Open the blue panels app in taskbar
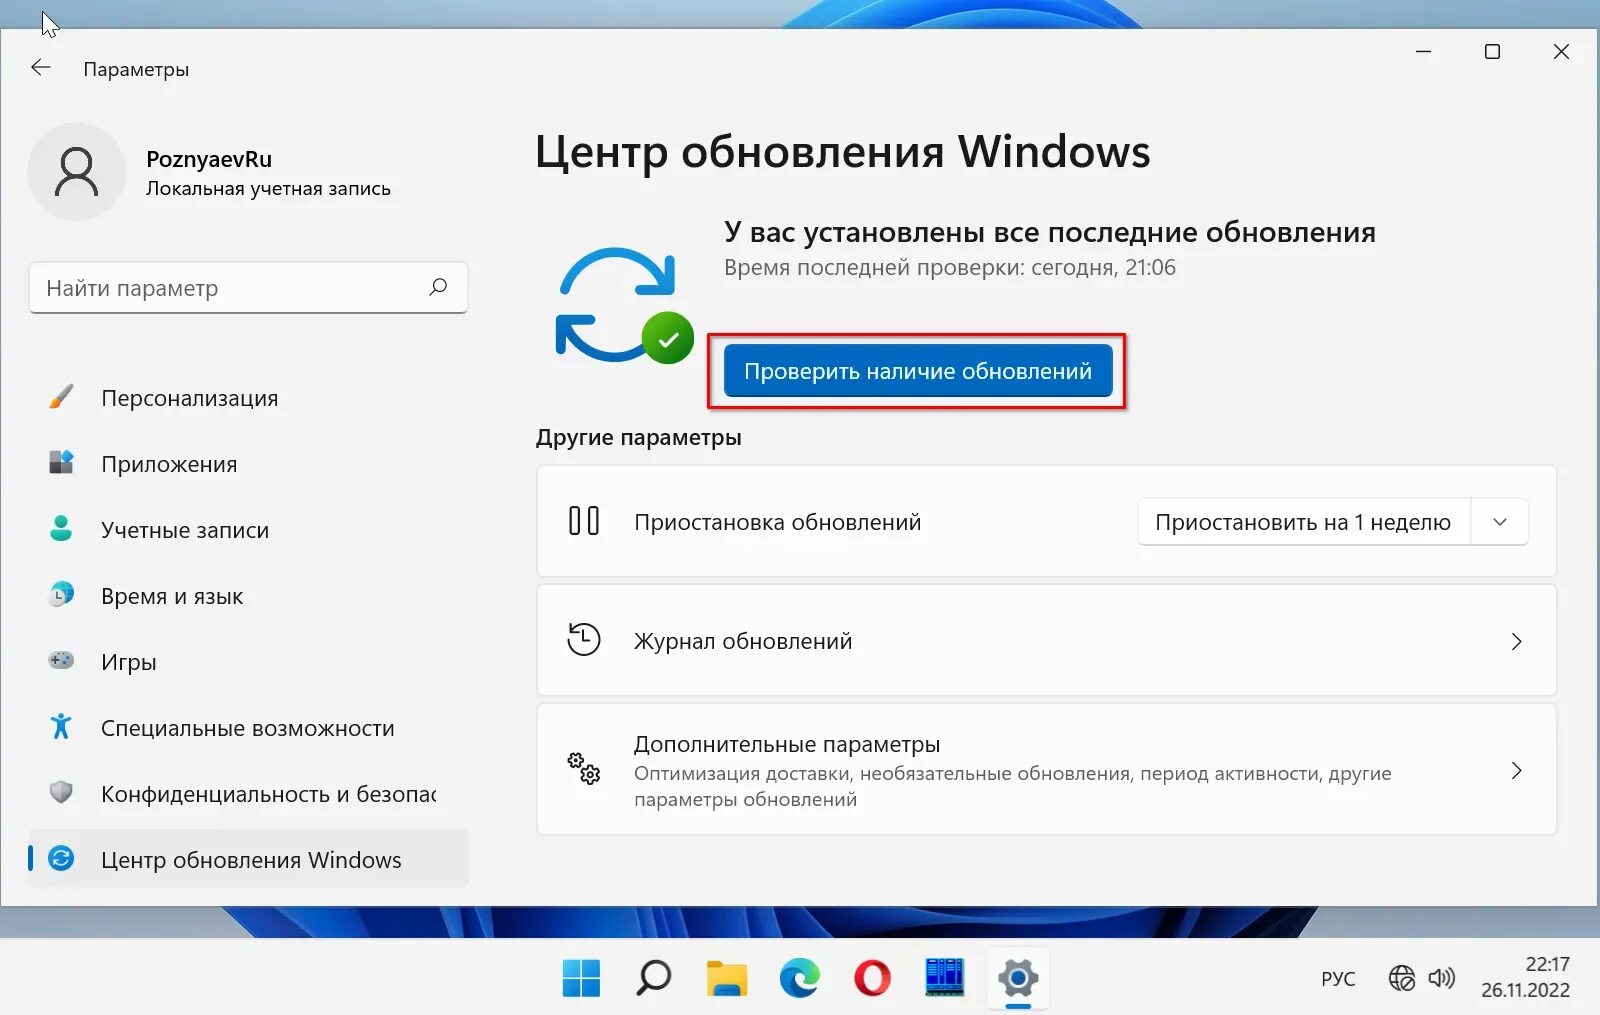This screenshot has width=1600, height=1015. click(945, 978)
